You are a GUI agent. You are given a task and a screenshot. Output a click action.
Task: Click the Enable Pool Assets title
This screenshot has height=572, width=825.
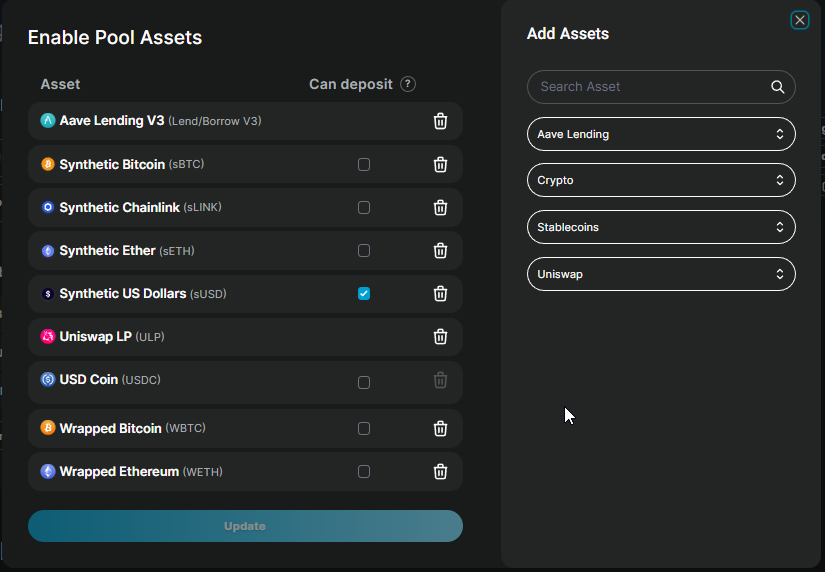115,37
